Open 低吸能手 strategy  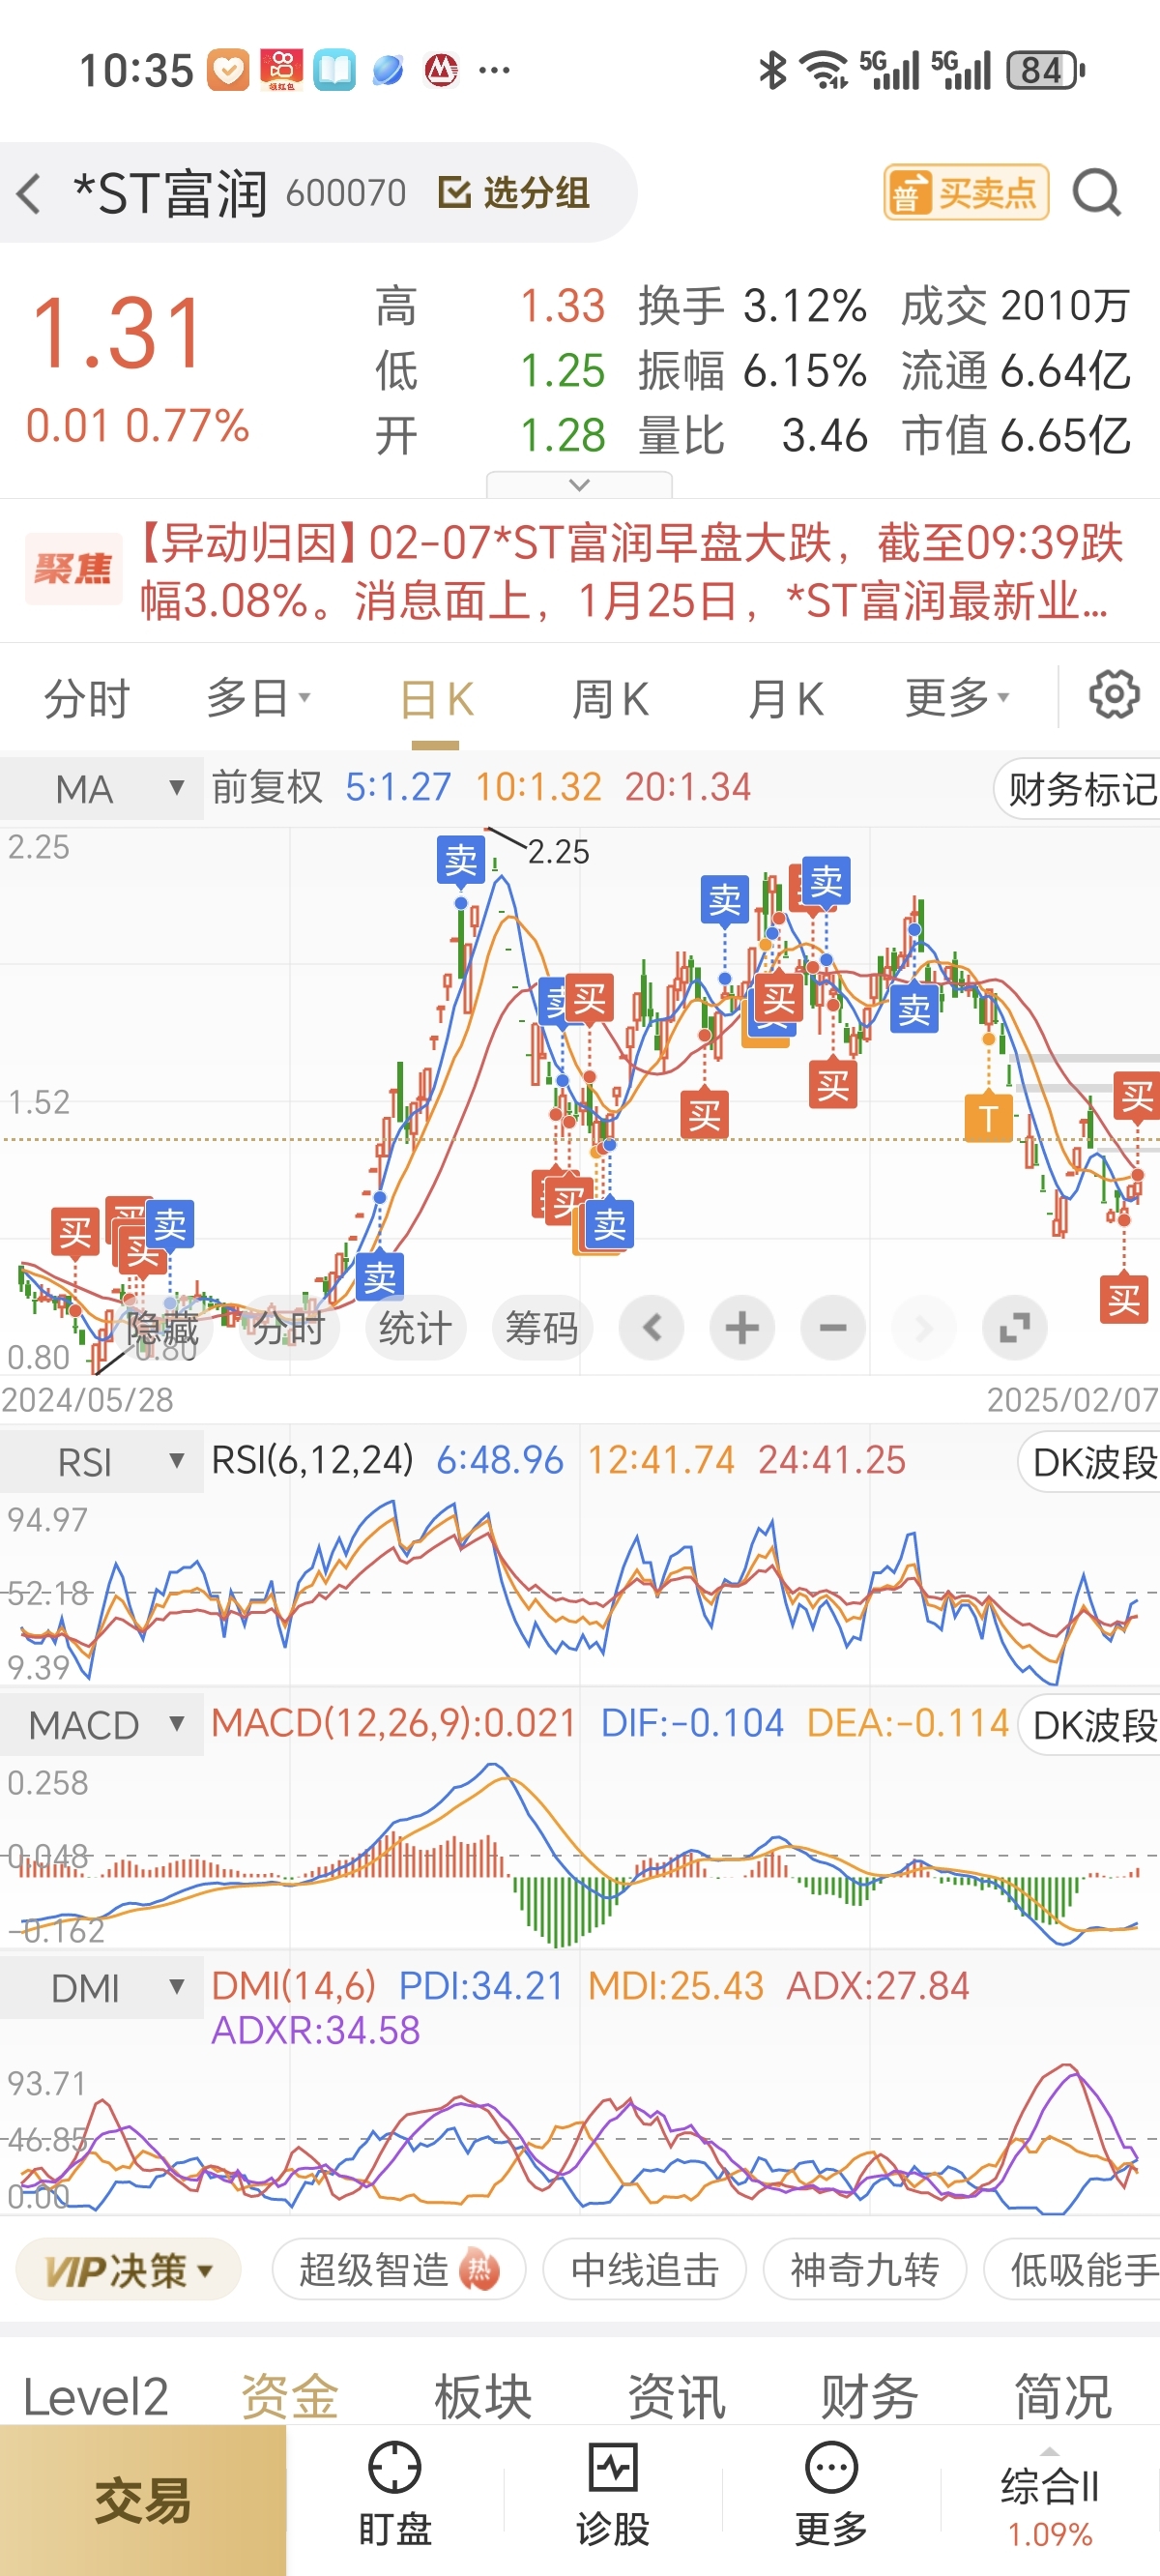coord(1073,2271)
